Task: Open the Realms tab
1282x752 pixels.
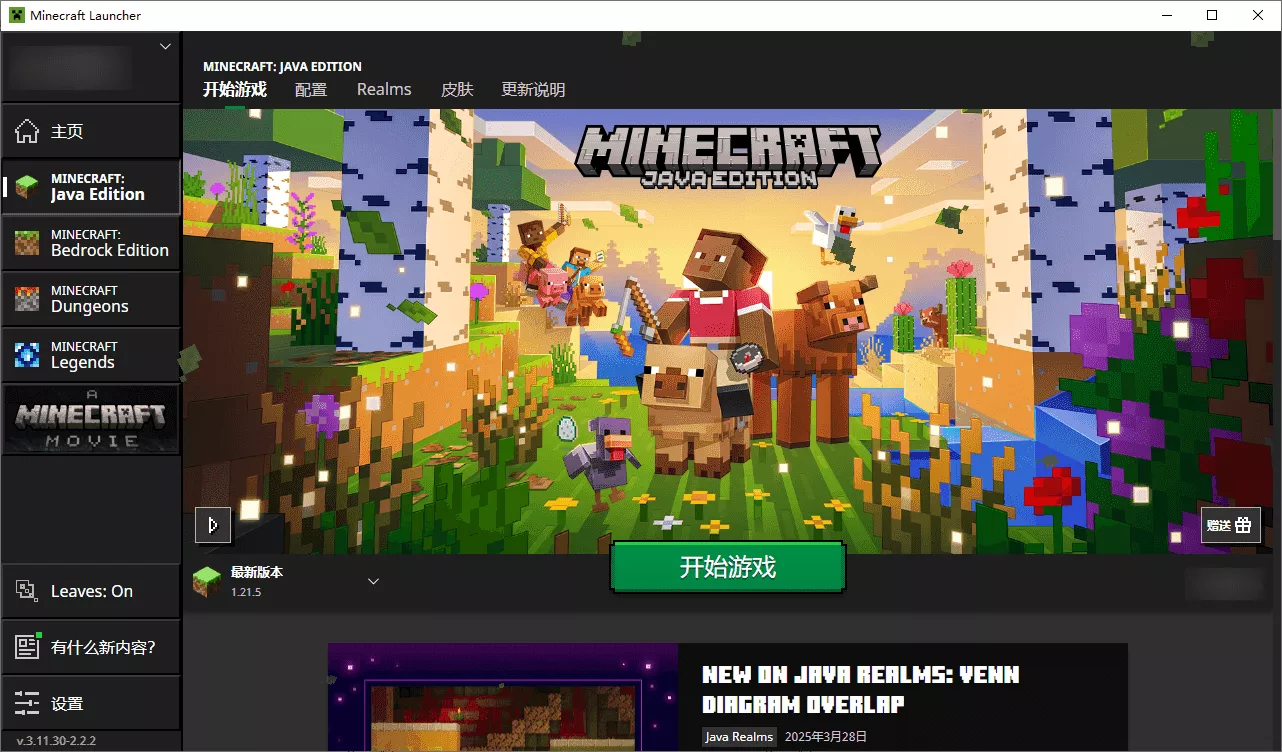Action: (x=384, y=89)
